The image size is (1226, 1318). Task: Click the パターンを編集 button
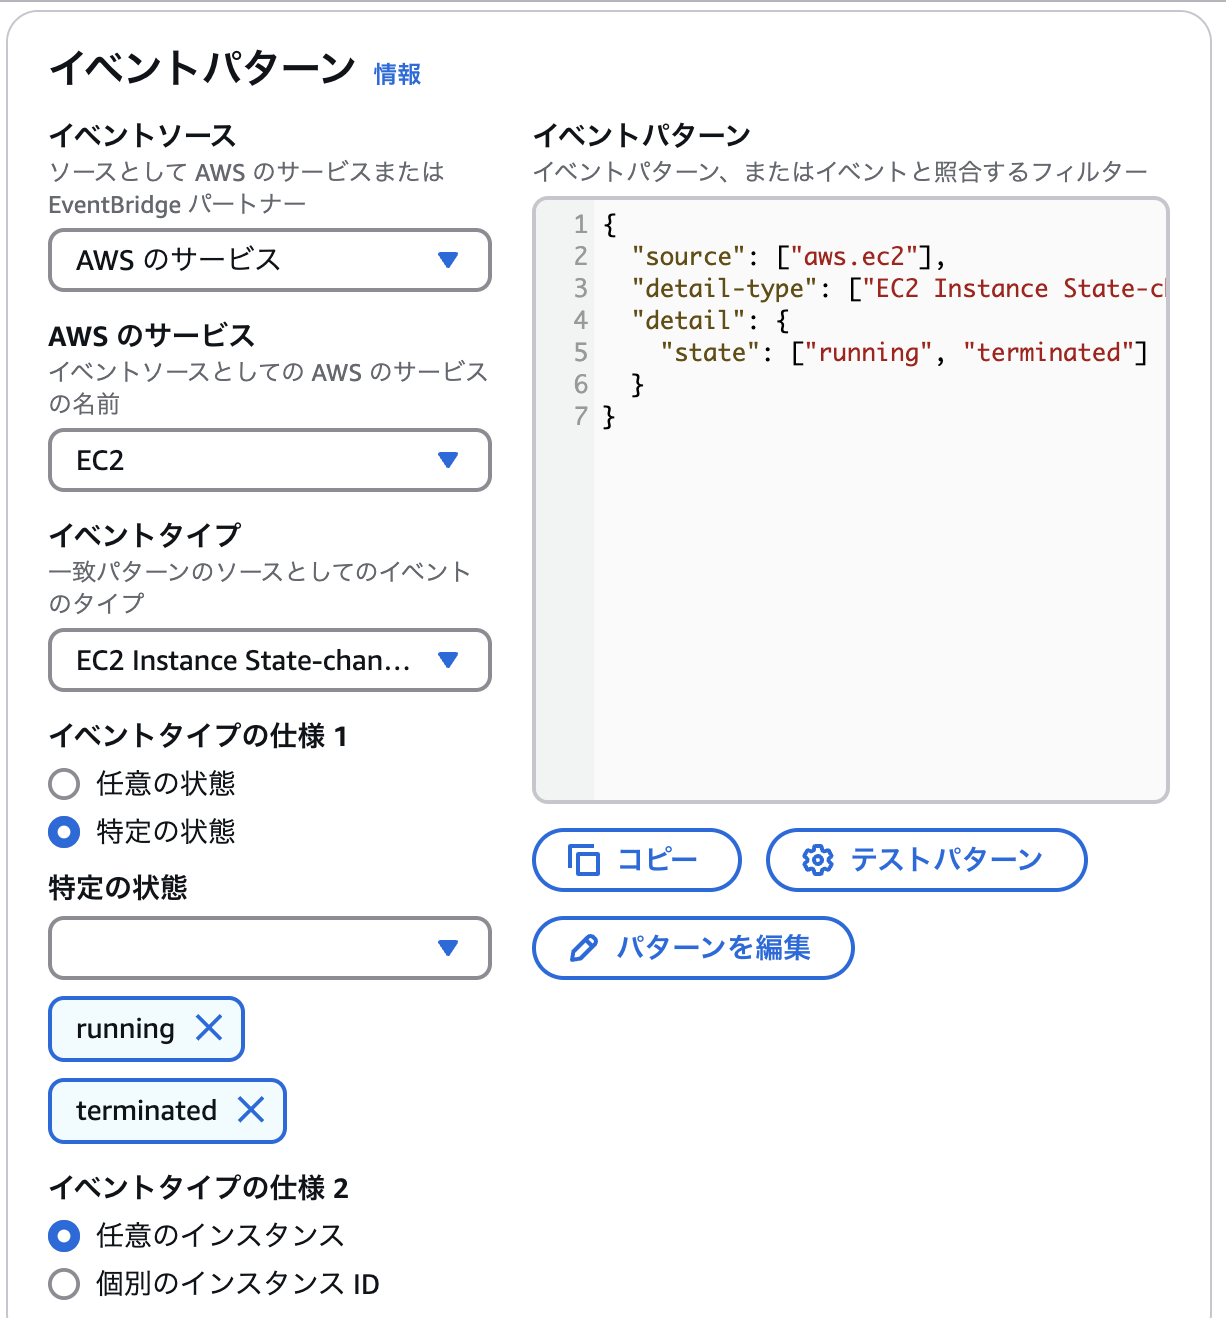692,948
